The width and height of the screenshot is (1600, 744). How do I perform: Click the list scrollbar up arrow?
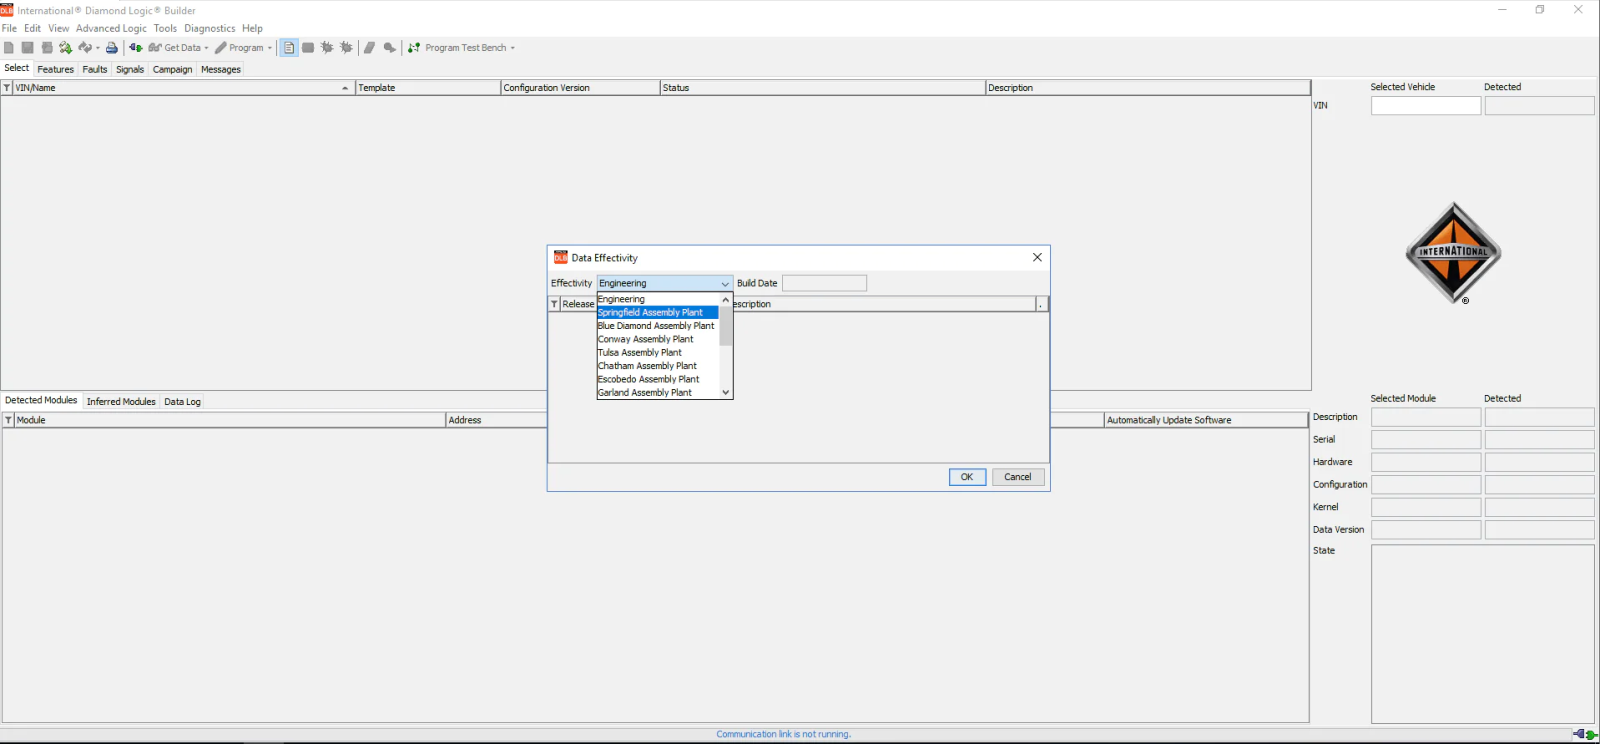[726, 300]
